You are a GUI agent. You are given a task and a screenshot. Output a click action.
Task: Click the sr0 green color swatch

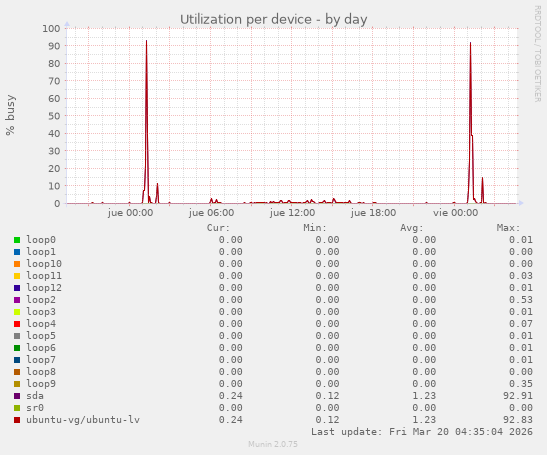pyautogui.click(x=17, y=408)
